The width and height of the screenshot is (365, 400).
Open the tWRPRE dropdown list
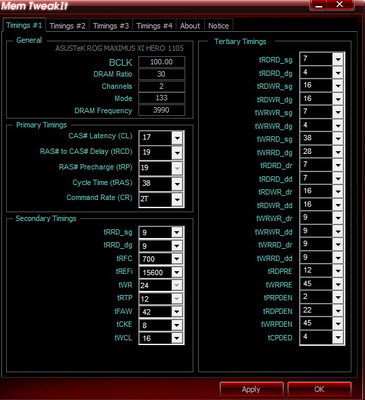(x=338, y=284)
